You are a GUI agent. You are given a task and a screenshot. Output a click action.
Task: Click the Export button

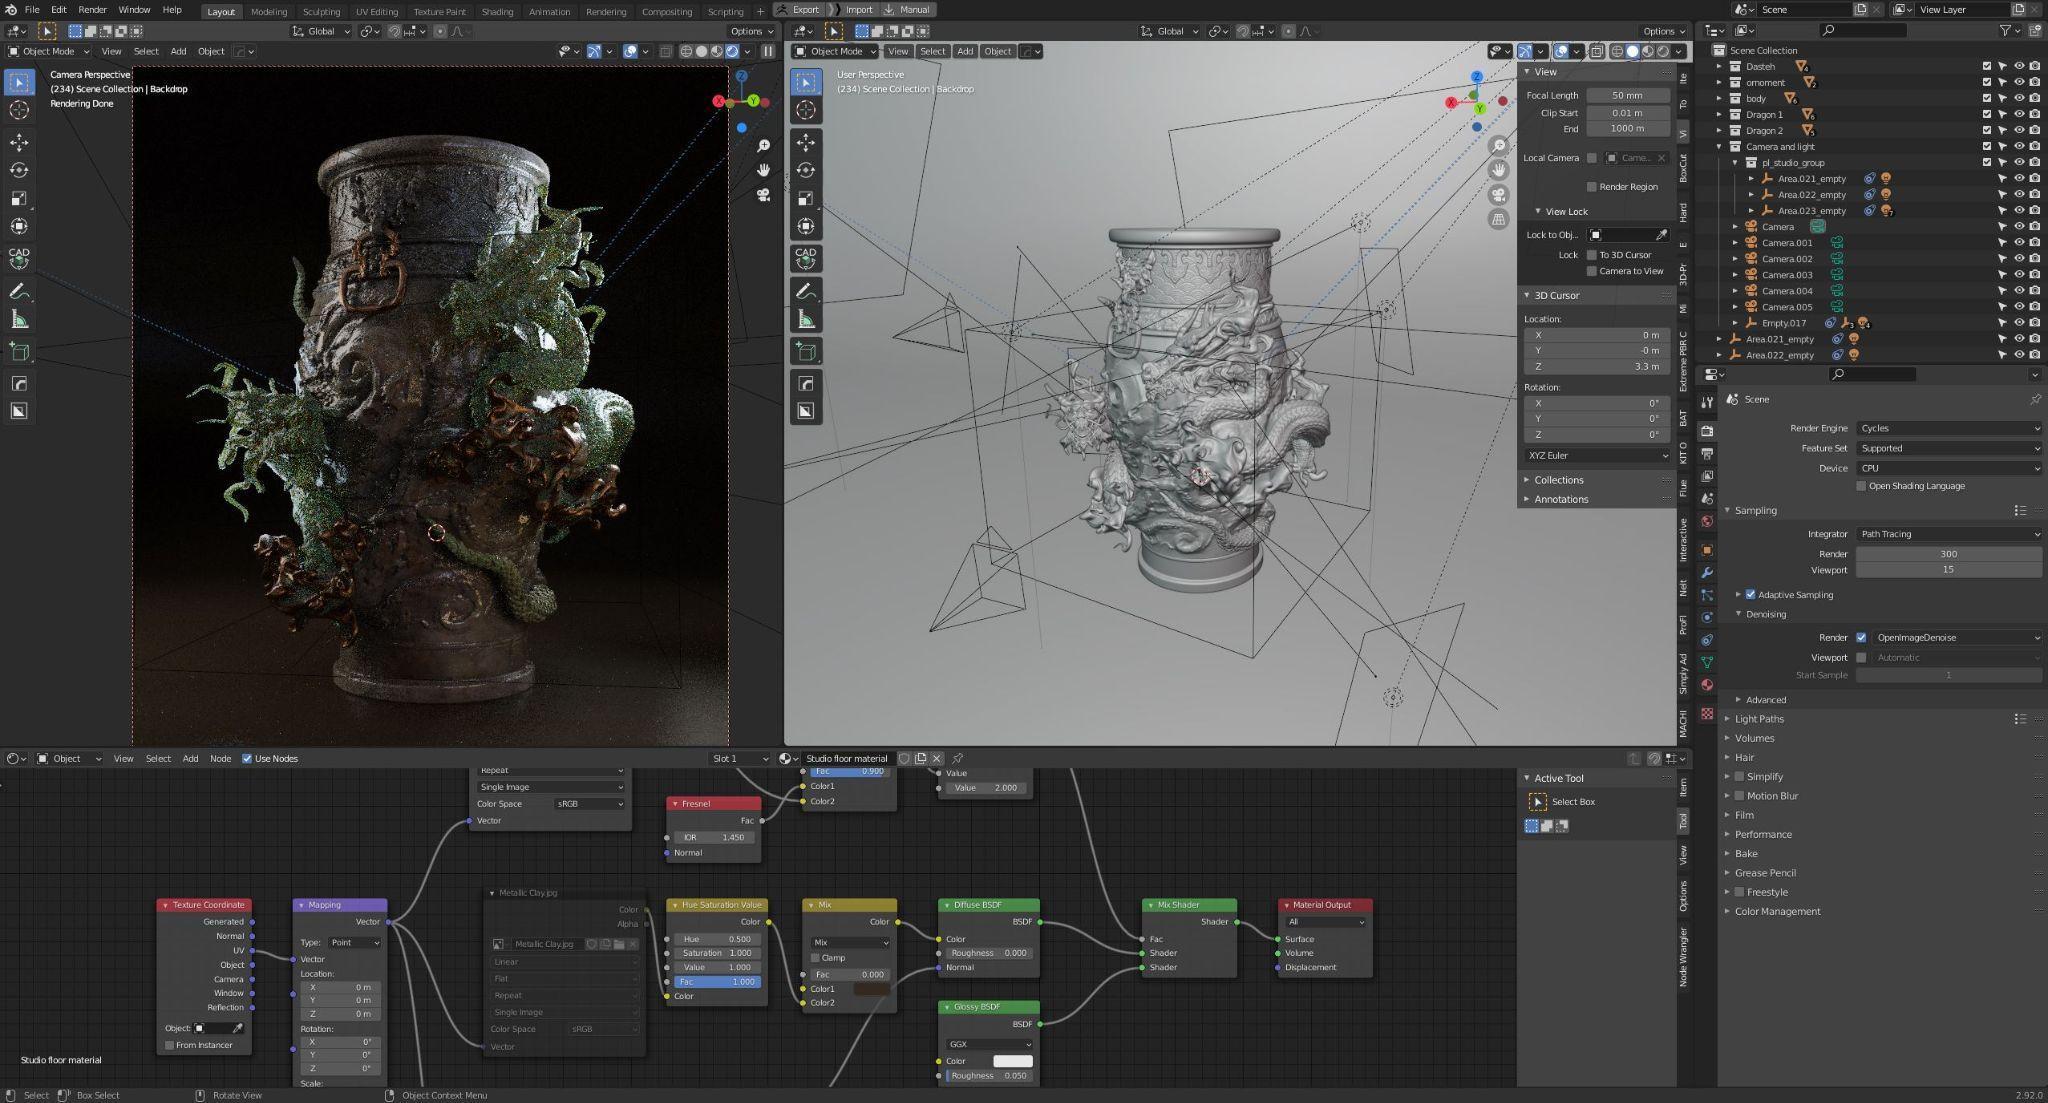[805, 10]
